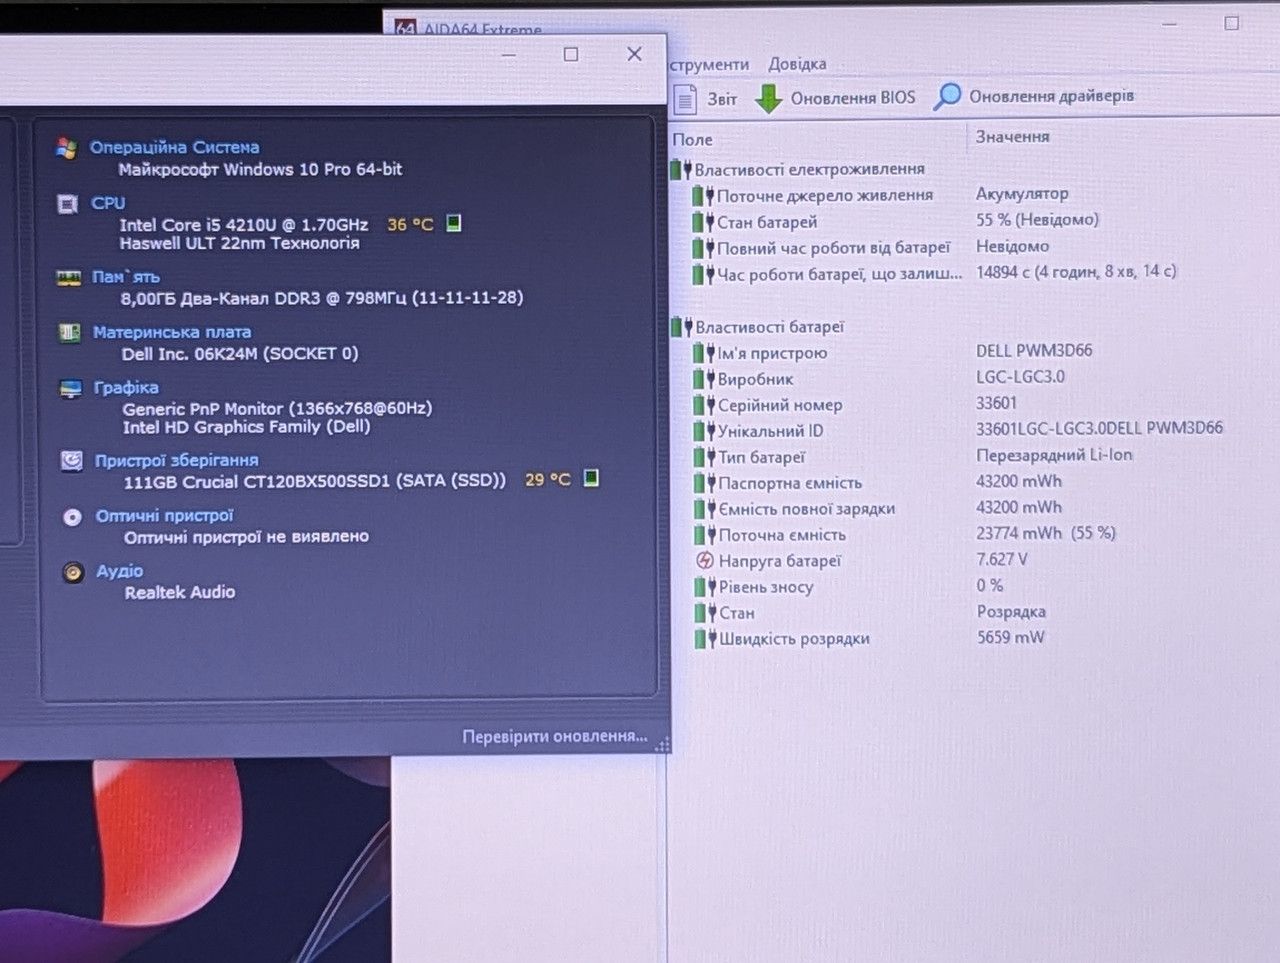Click the Оновлення драйверів magnifier icon
The height and width of the screenshot is (963, 1280).
click(x=947, y=96)
